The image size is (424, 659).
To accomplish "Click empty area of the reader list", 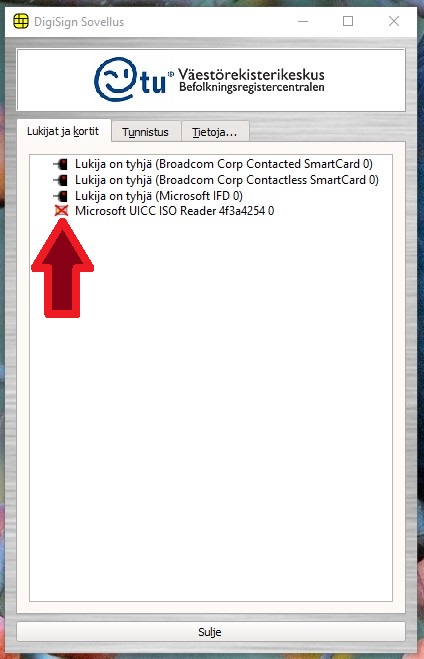I will pos(211,420).
